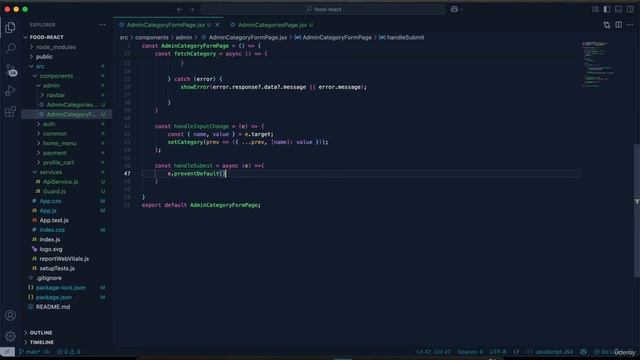The width and height of the screenshot is (640, 360).
Task: Go forward with the navigation arrow
Action: [191, 9]
